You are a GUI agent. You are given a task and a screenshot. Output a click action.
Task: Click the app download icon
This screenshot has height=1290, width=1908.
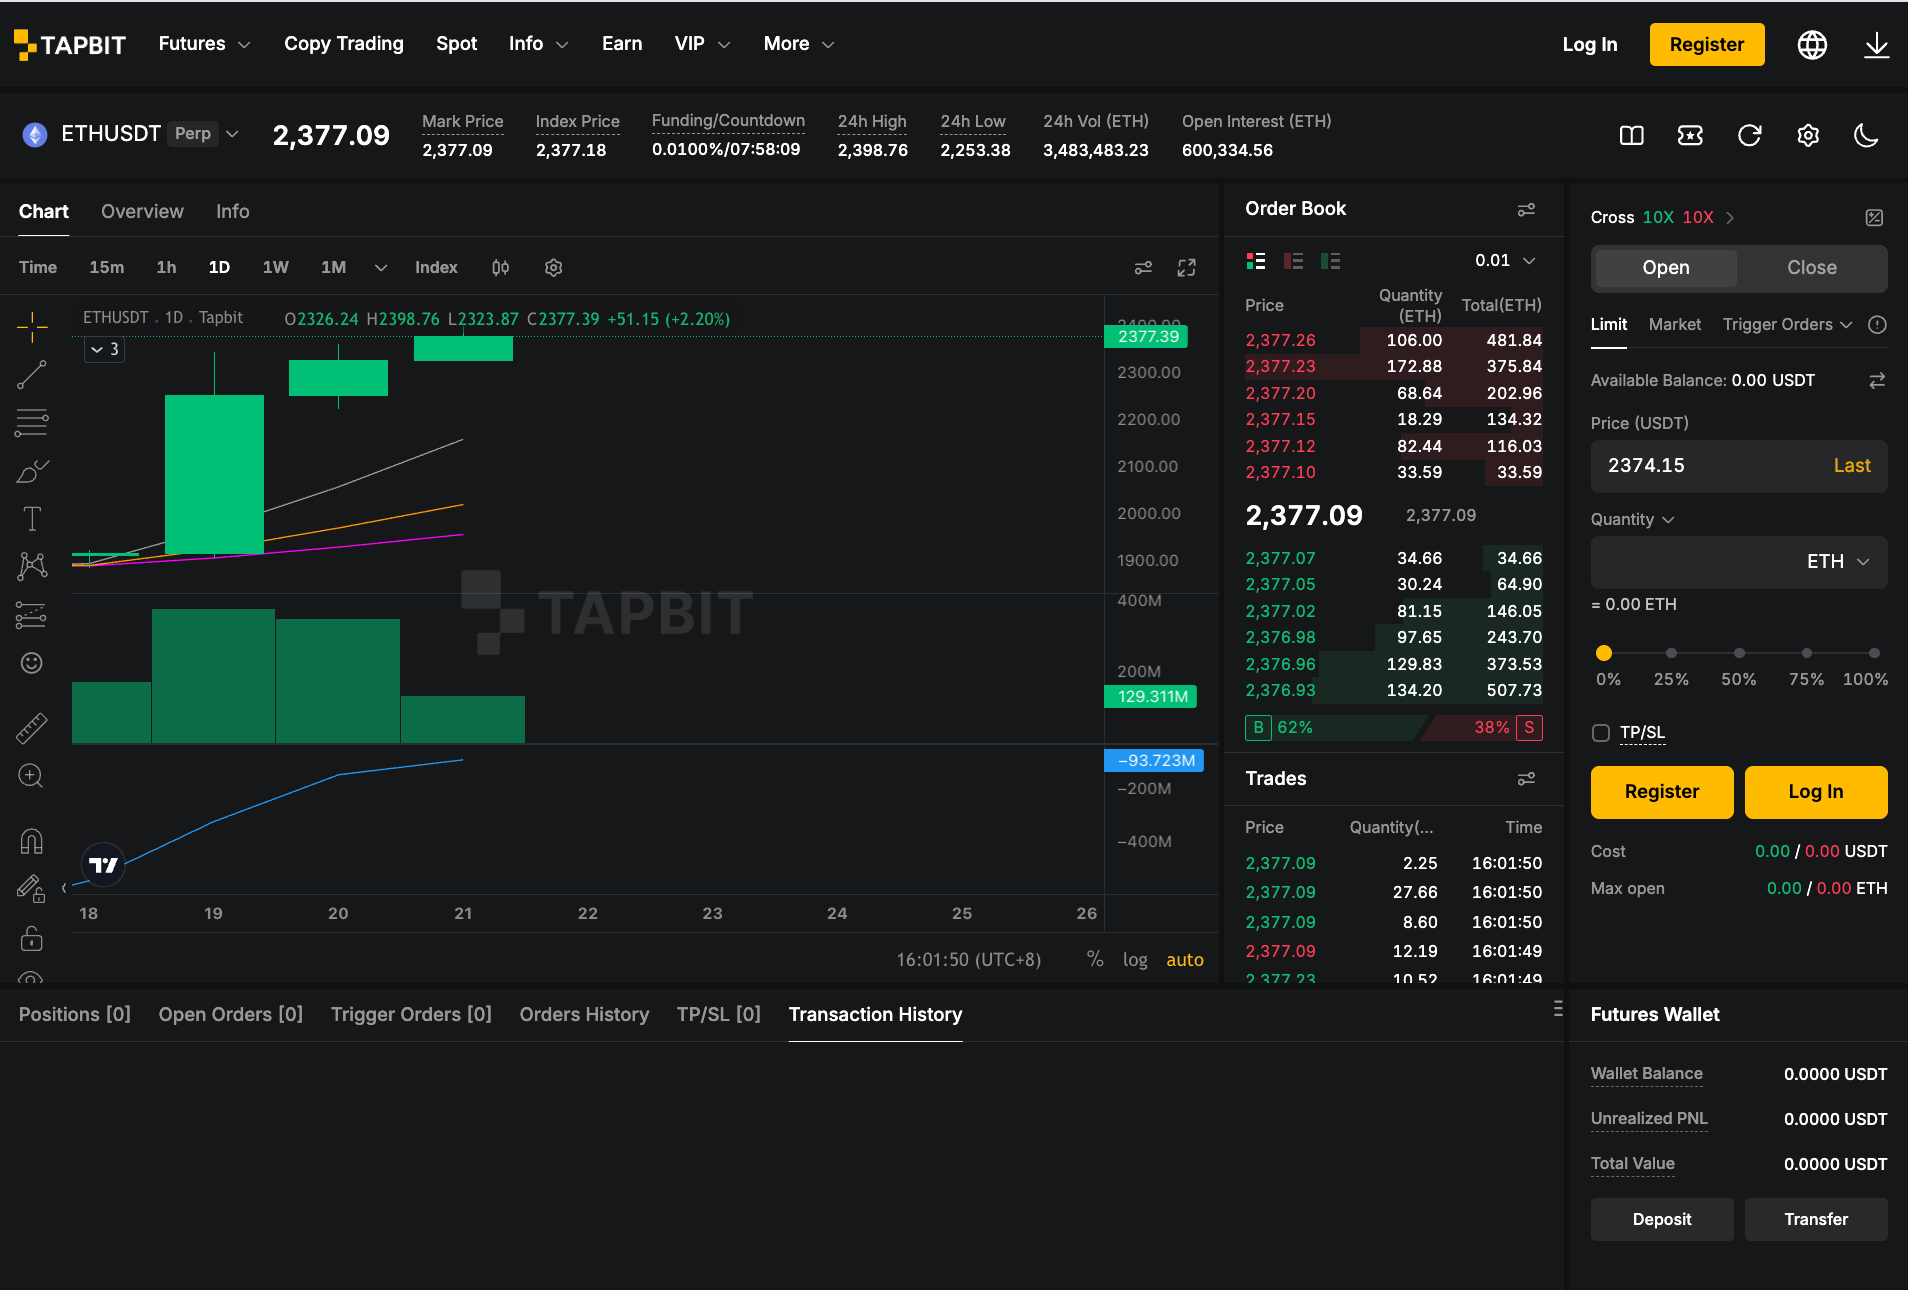1876,44
